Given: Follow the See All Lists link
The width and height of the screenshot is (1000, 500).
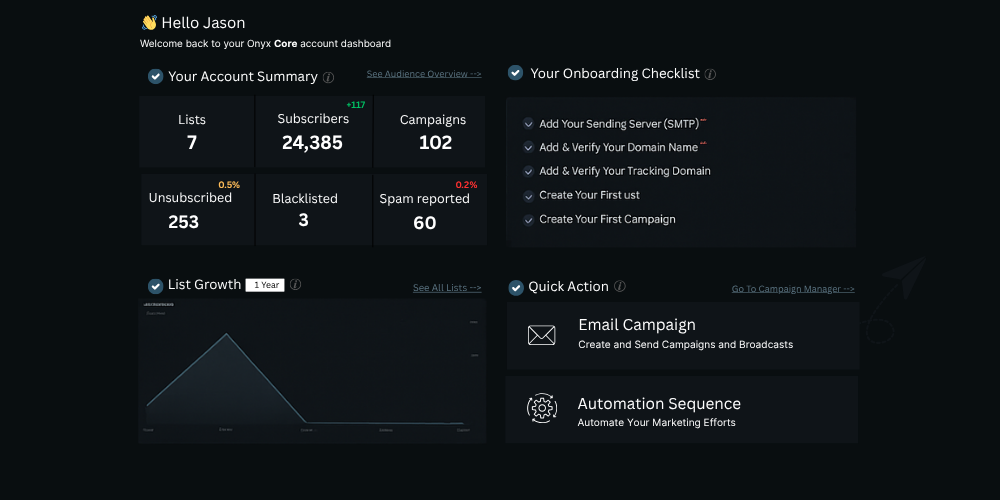Looking at the screenshot, I should 447,288.
